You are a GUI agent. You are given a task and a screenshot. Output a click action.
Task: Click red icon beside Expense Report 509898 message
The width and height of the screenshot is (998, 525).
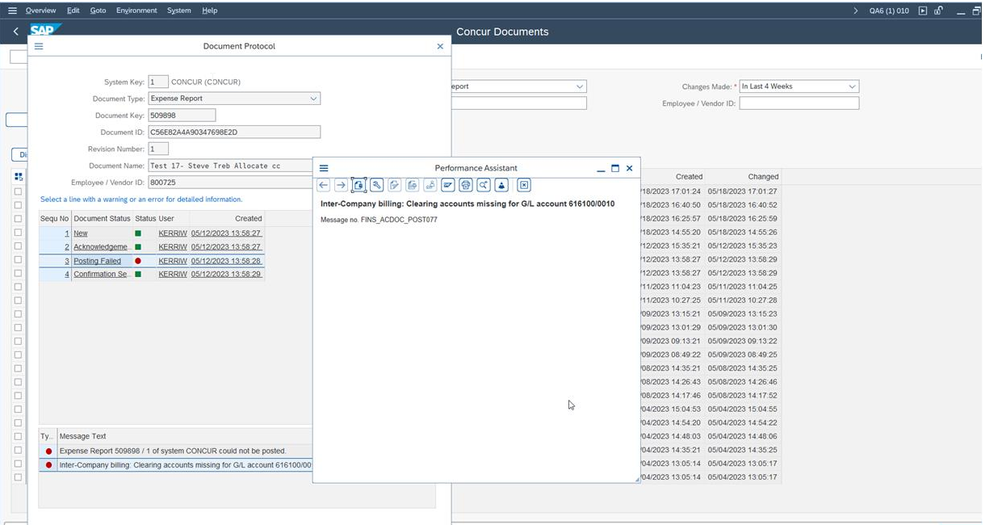[x=48, y=451]
